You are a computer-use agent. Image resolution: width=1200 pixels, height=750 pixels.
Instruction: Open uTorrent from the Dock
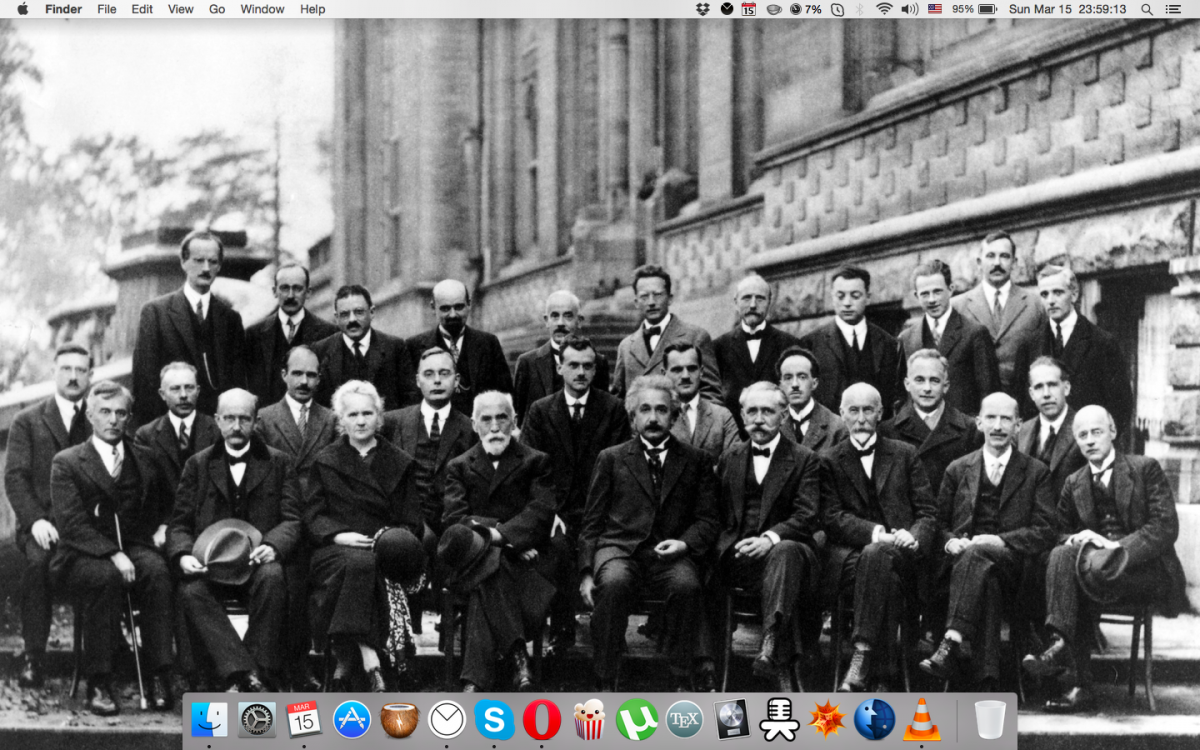pos(637,719)
